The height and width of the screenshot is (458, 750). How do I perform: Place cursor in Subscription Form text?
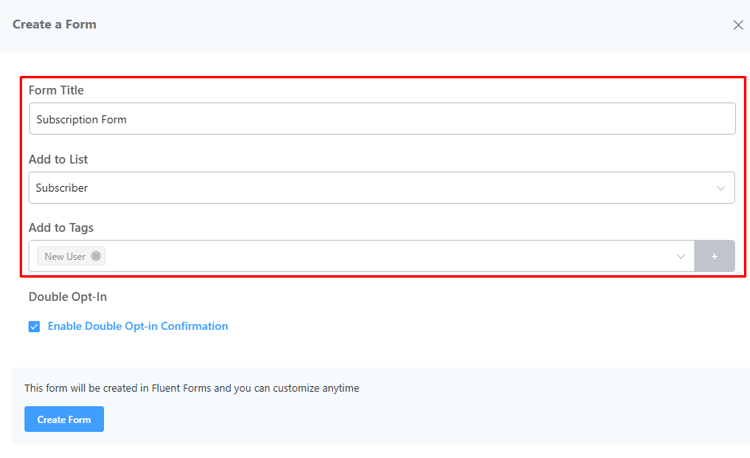click(x=81, y=119)
